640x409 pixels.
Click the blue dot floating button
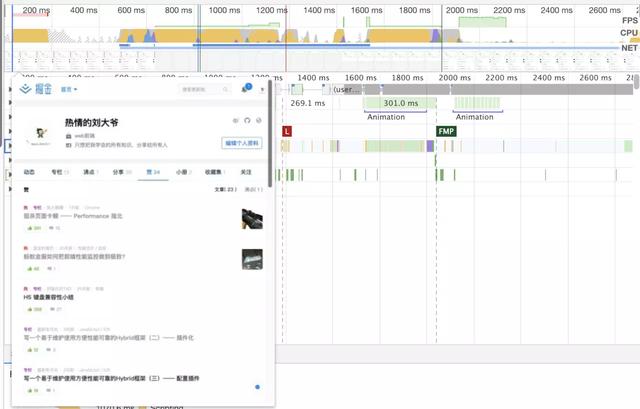click(258, 387)
